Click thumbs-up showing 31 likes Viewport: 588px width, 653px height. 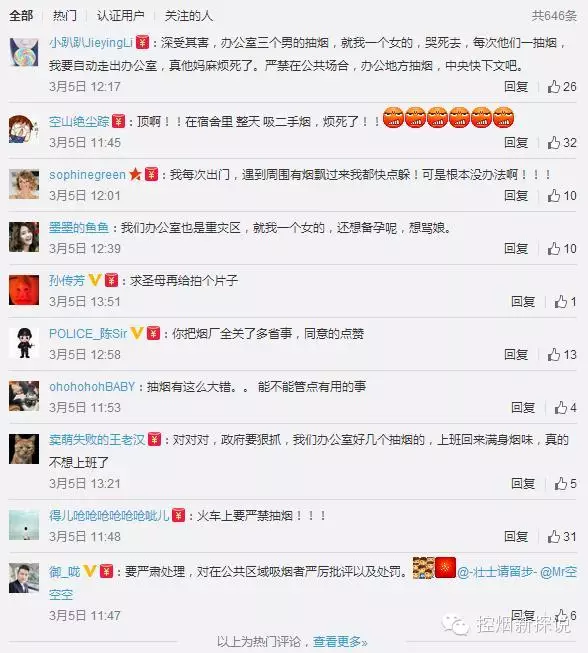pyautogui.click(x=553, y=536)
